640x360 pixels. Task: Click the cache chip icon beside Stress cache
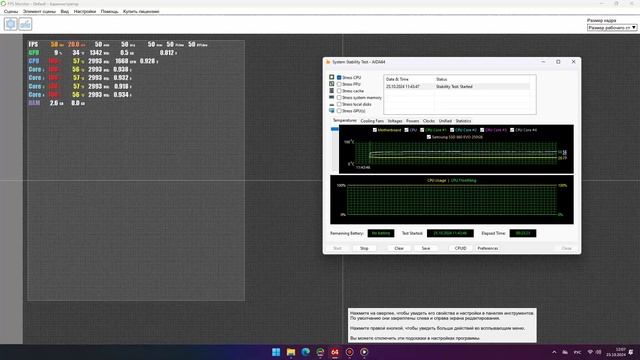(x=331, y=91)
